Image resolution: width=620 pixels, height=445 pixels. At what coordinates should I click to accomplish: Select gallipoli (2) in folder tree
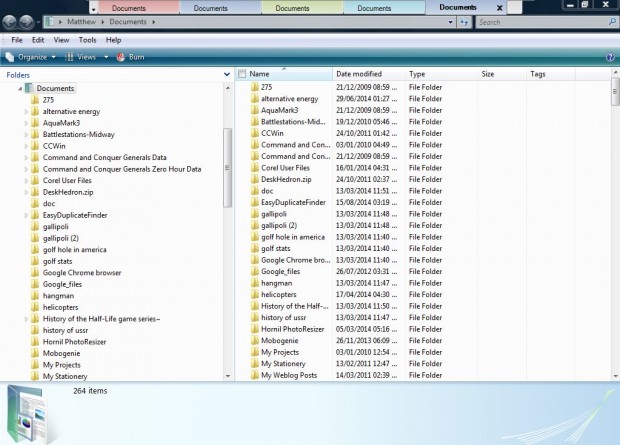coord(60,238)
